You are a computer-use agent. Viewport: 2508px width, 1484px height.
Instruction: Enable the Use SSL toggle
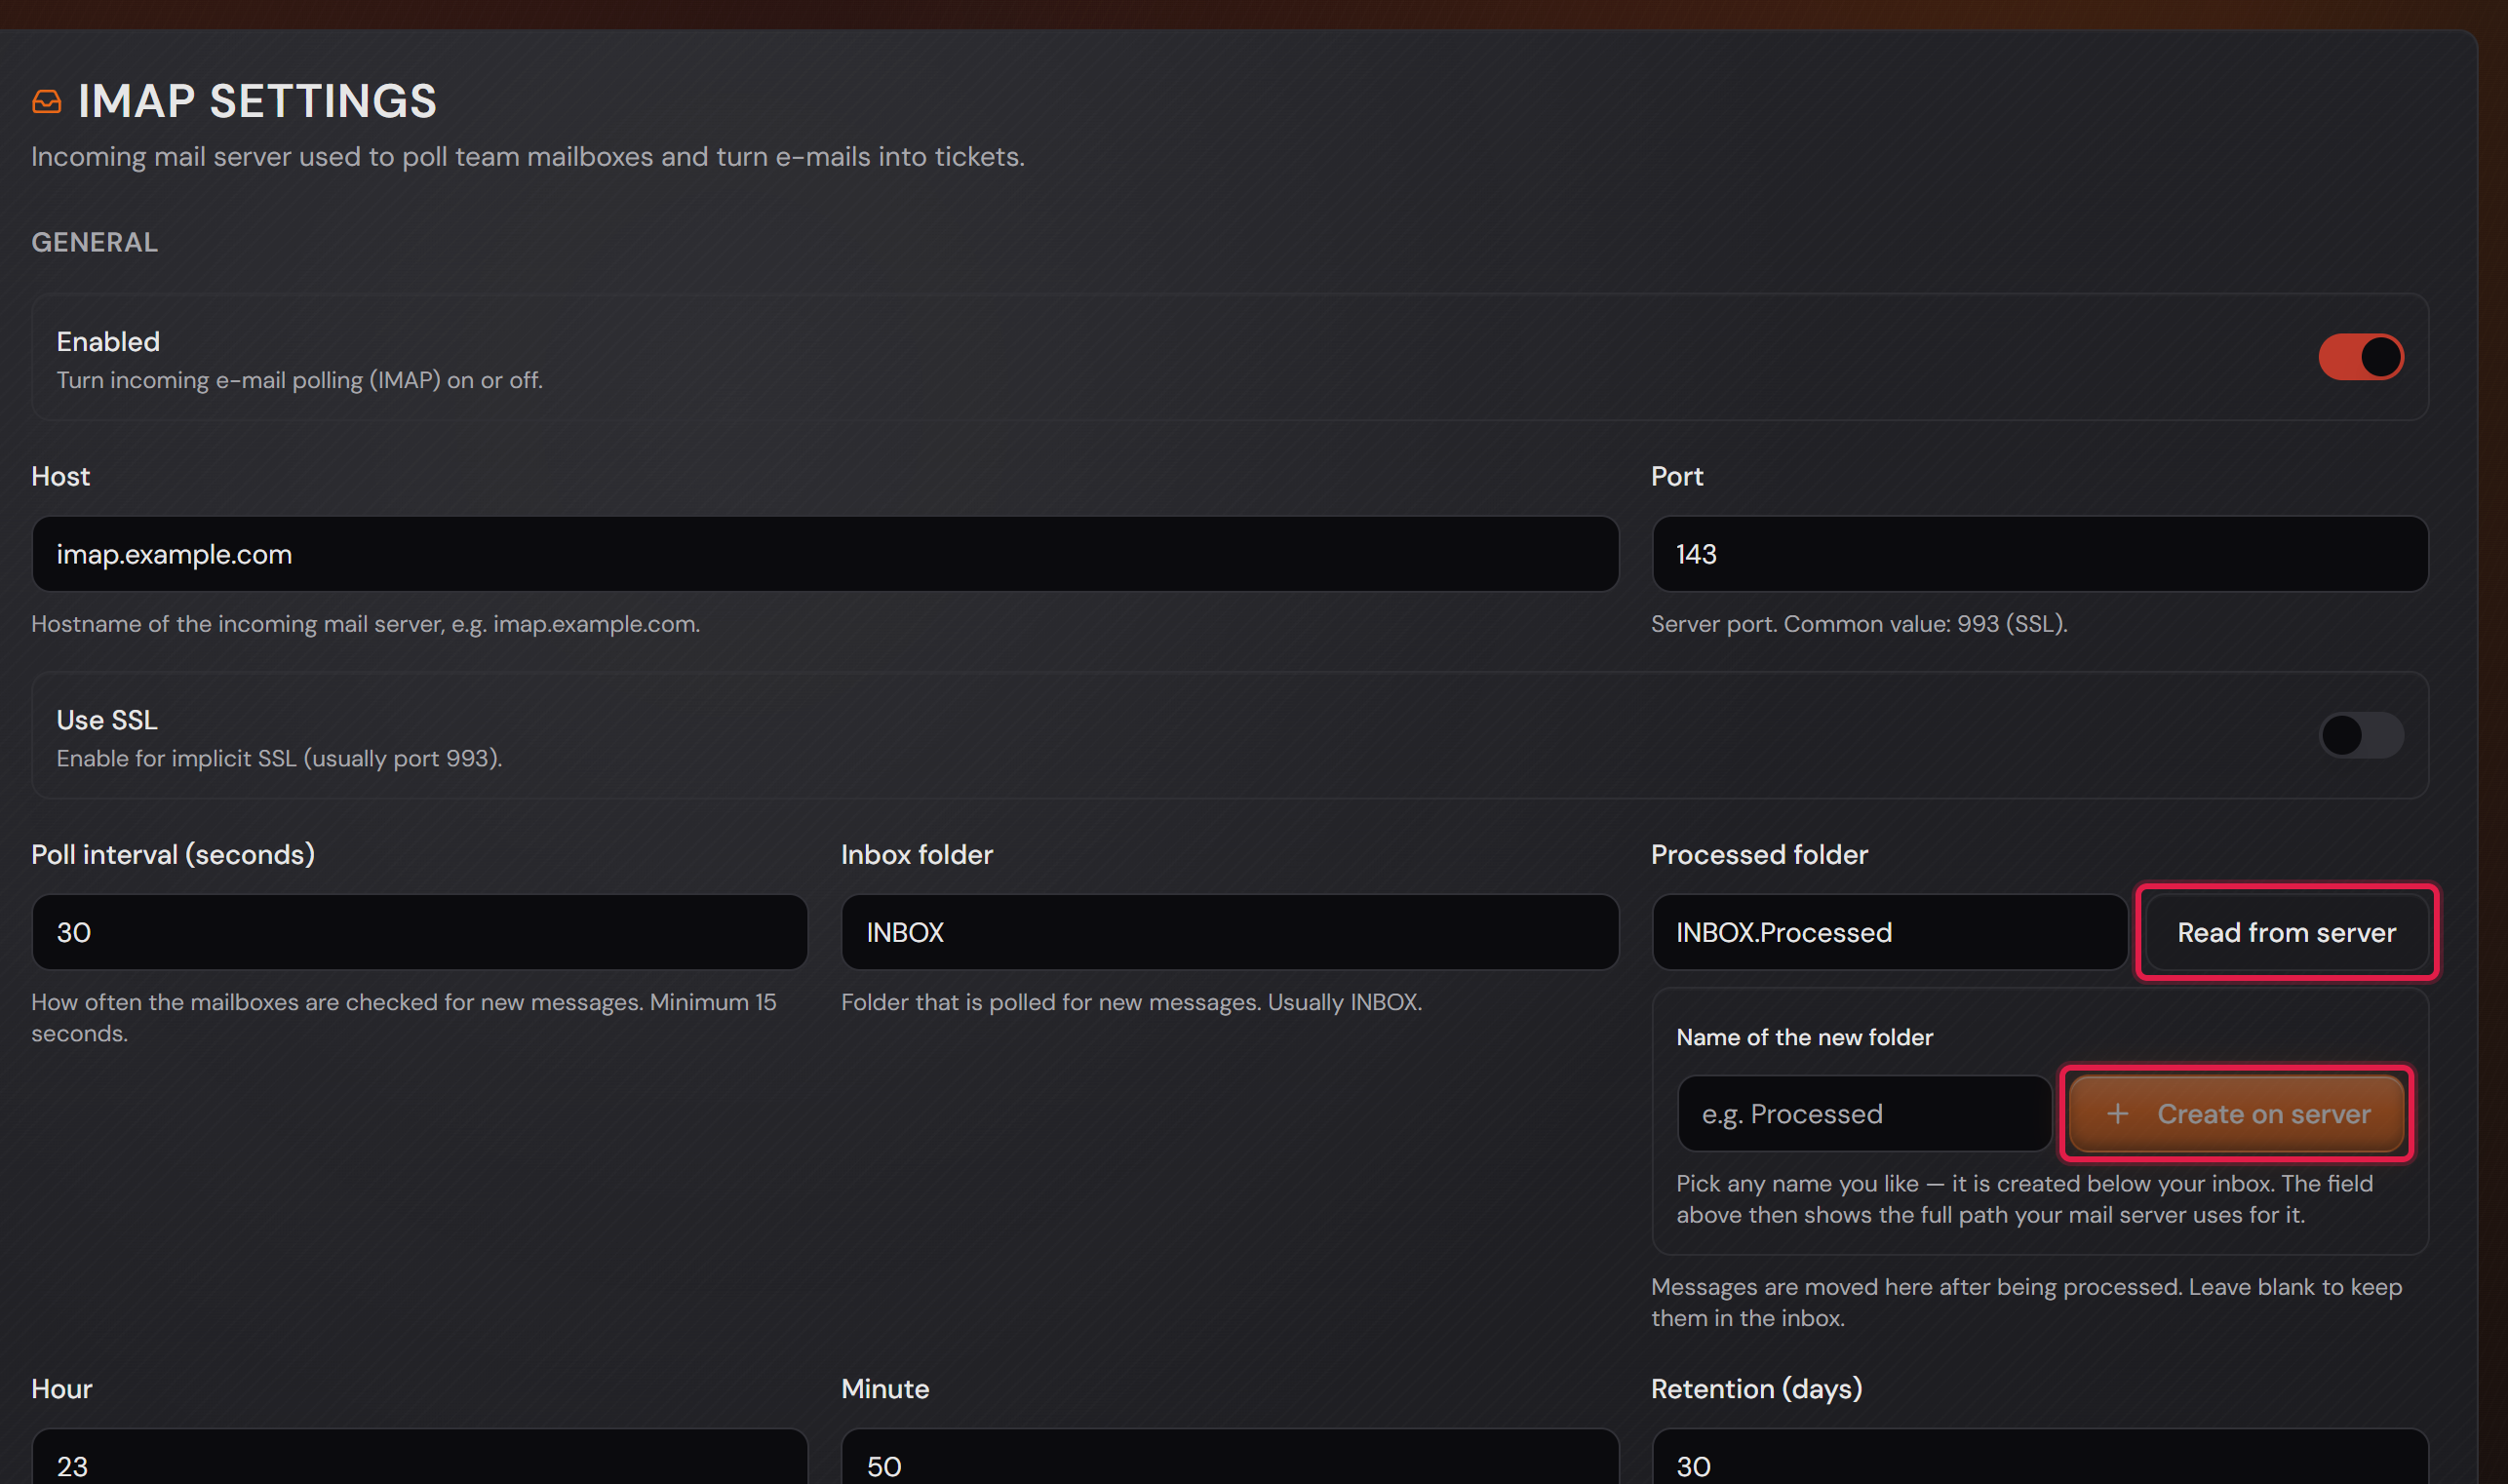tap(2361, 735)
